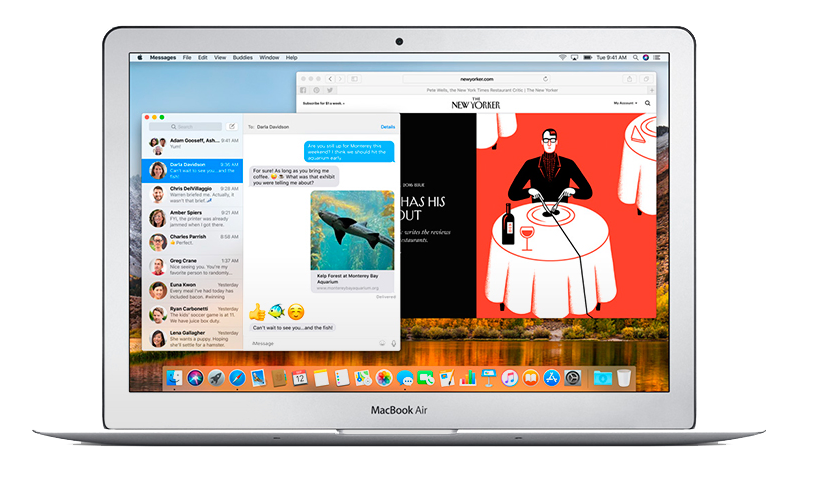828x482 pixels.
Task: Launch Siri from the Dock
Action: [195, 378]
